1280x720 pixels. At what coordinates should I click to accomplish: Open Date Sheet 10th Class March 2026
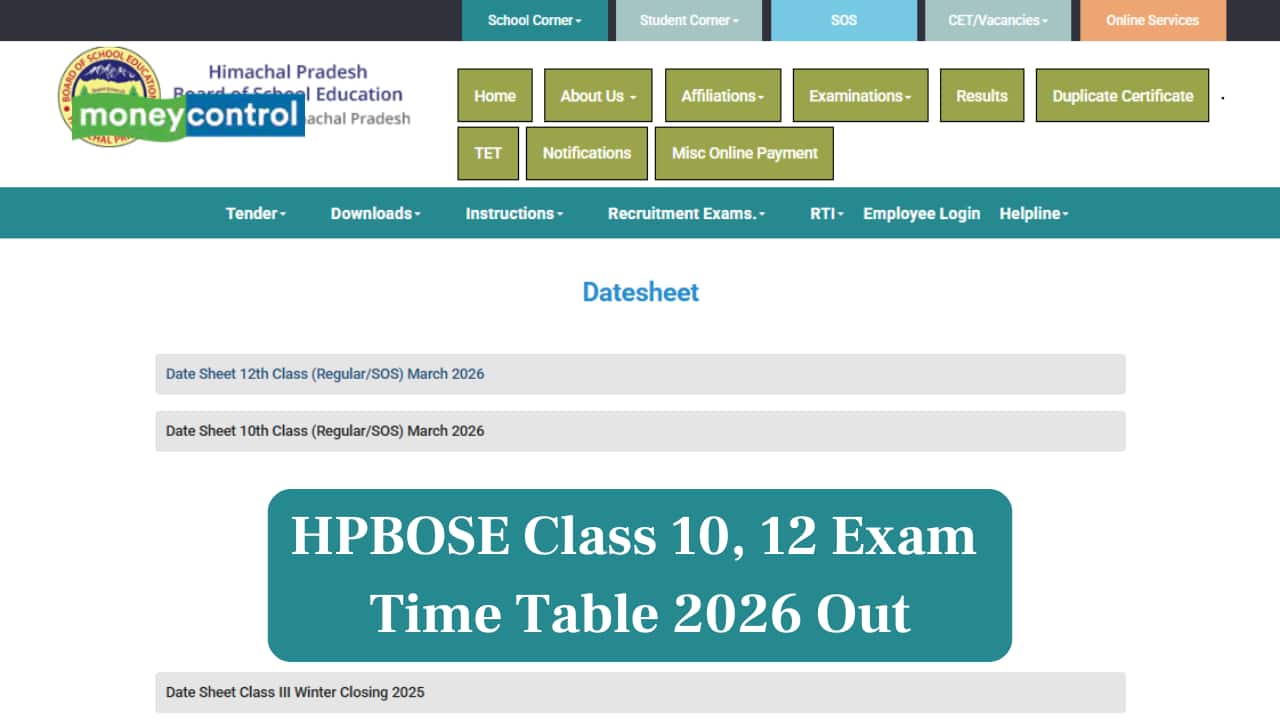click(x=640, y=431)
